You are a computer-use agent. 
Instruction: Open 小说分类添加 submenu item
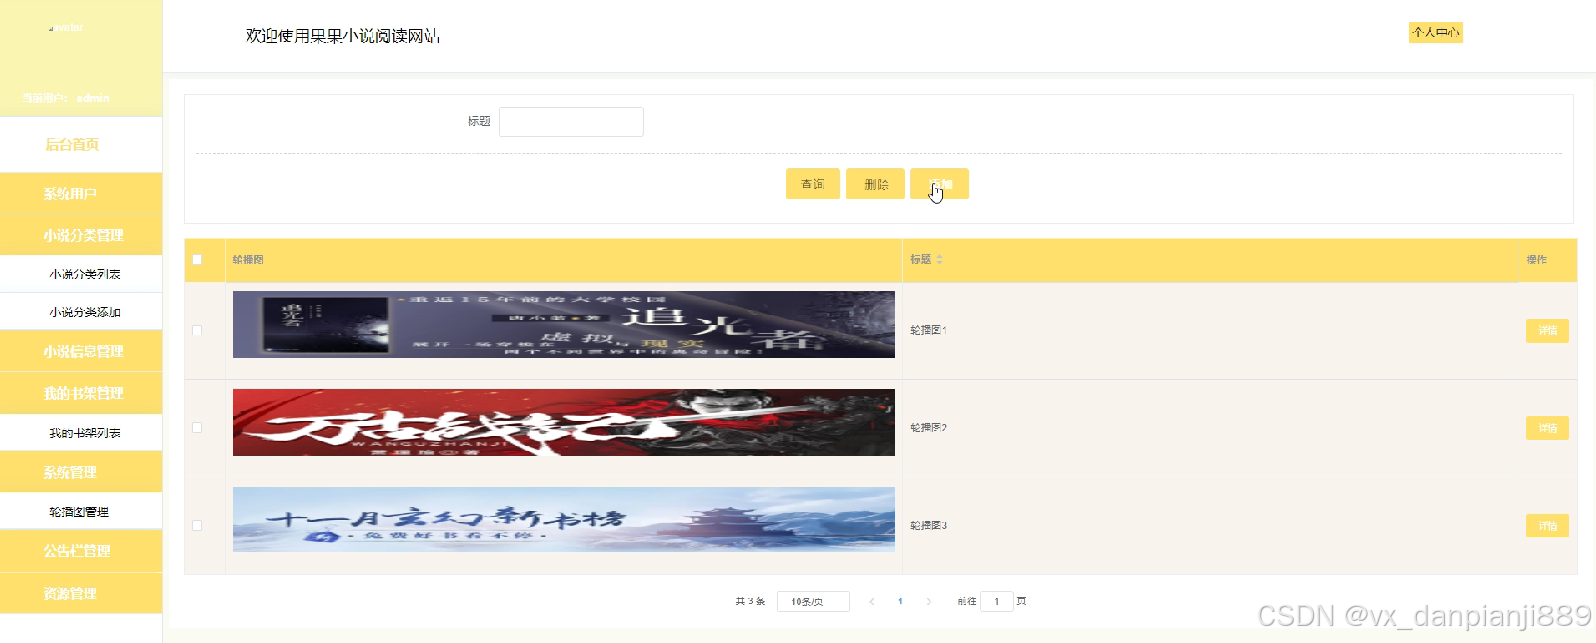tap(81, 312)
